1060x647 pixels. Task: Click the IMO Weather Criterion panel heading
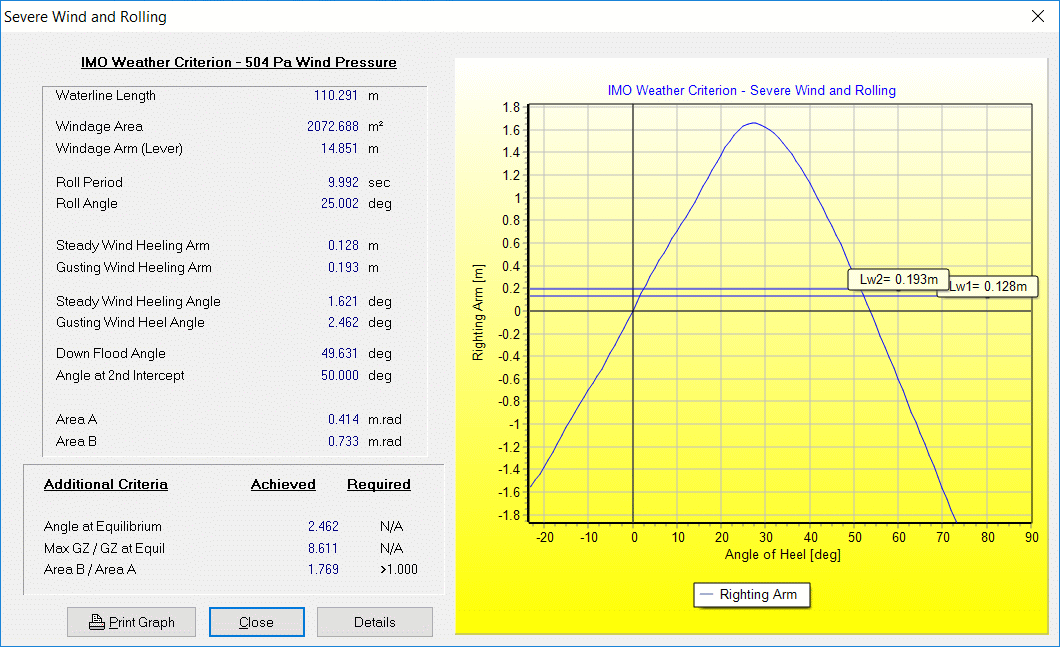pyautogui.click(x=238, y=63)
